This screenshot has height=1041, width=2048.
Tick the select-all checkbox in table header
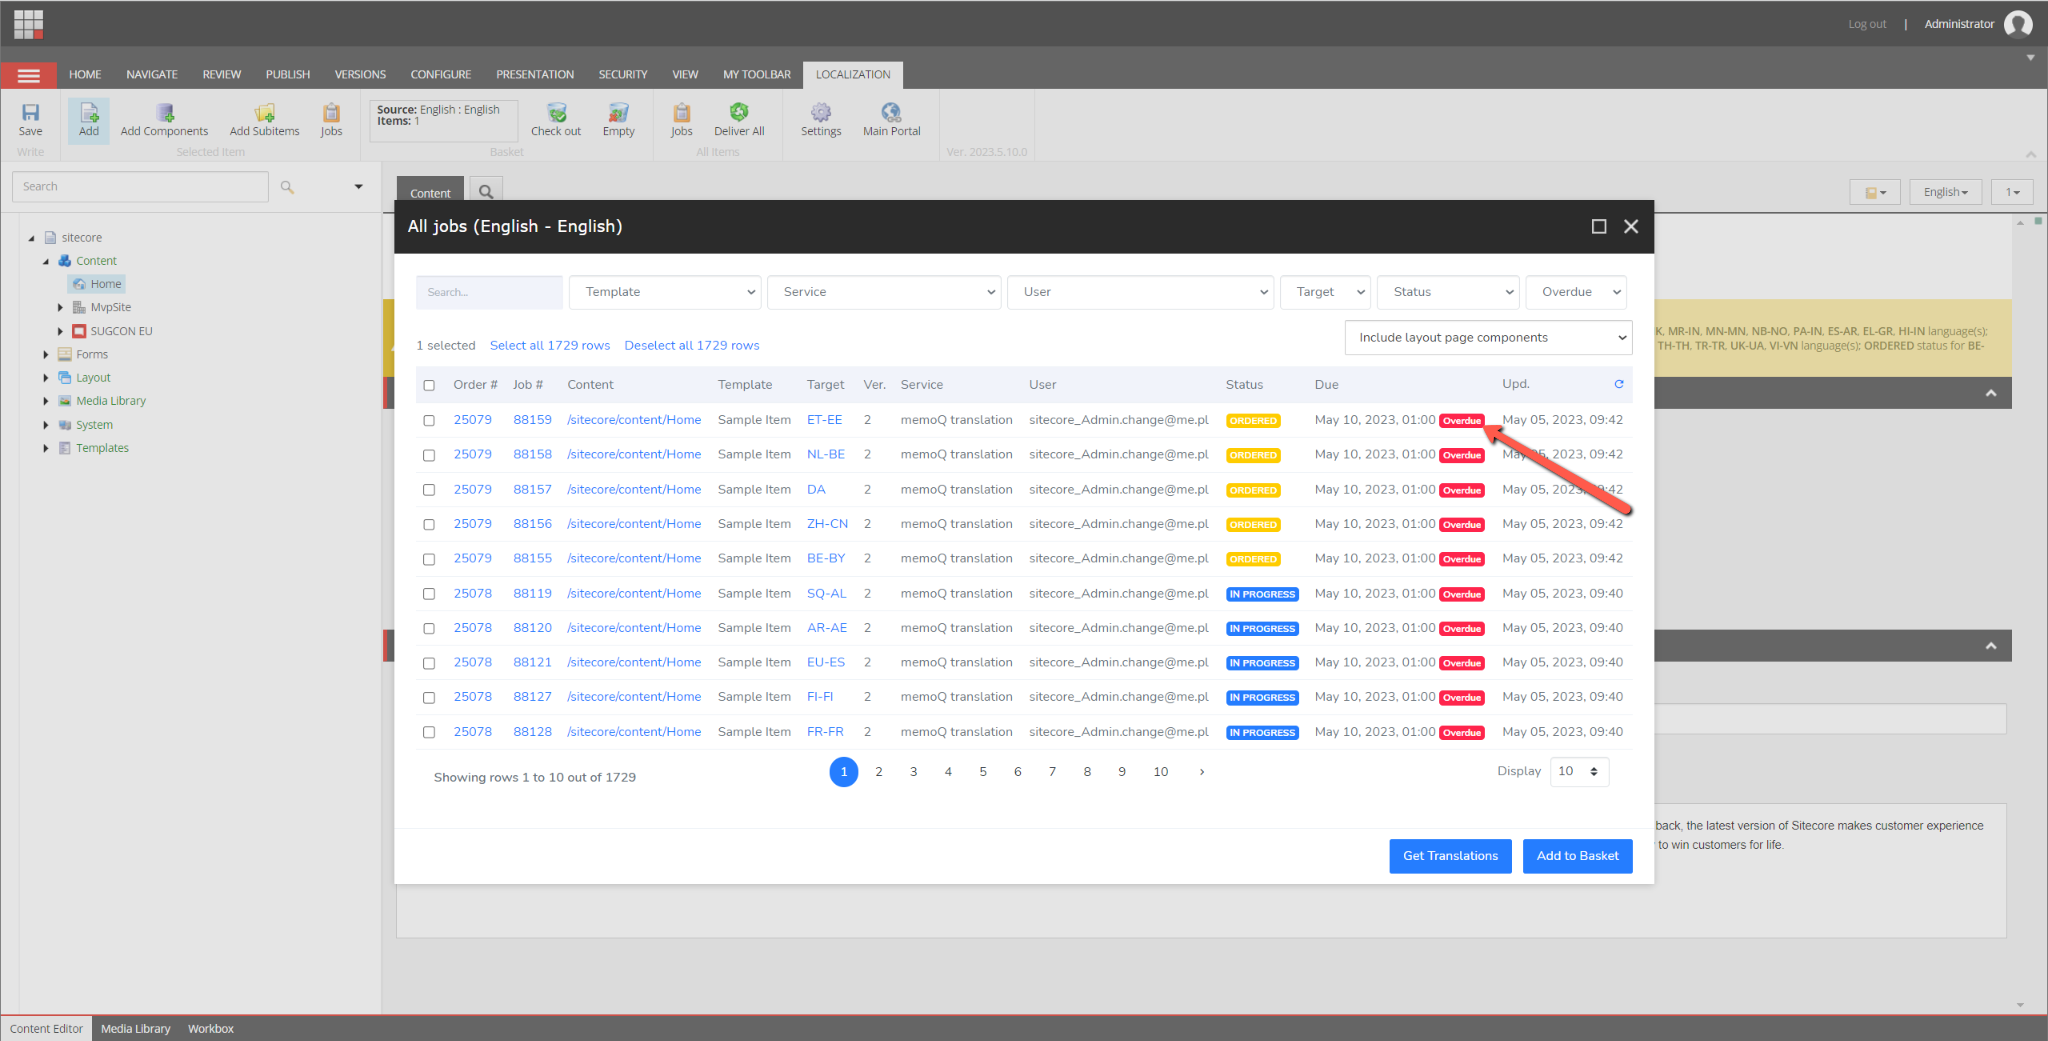coord(429,385)
